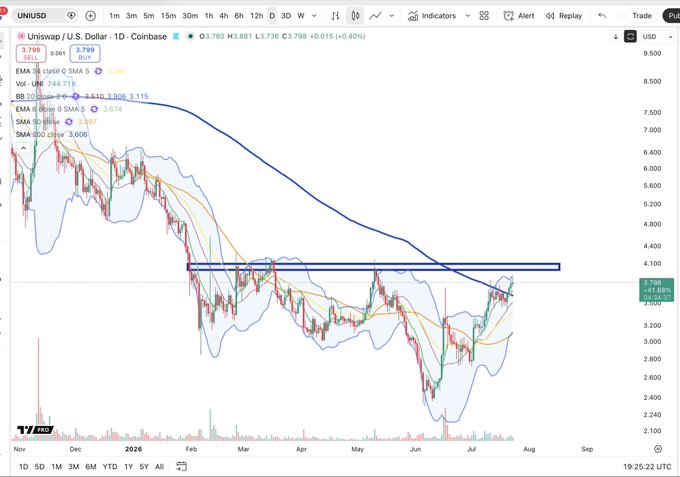This screenshot has height=477, width=680.
Task: Click the BB 20 indicator settings icon
Action: 75,96
